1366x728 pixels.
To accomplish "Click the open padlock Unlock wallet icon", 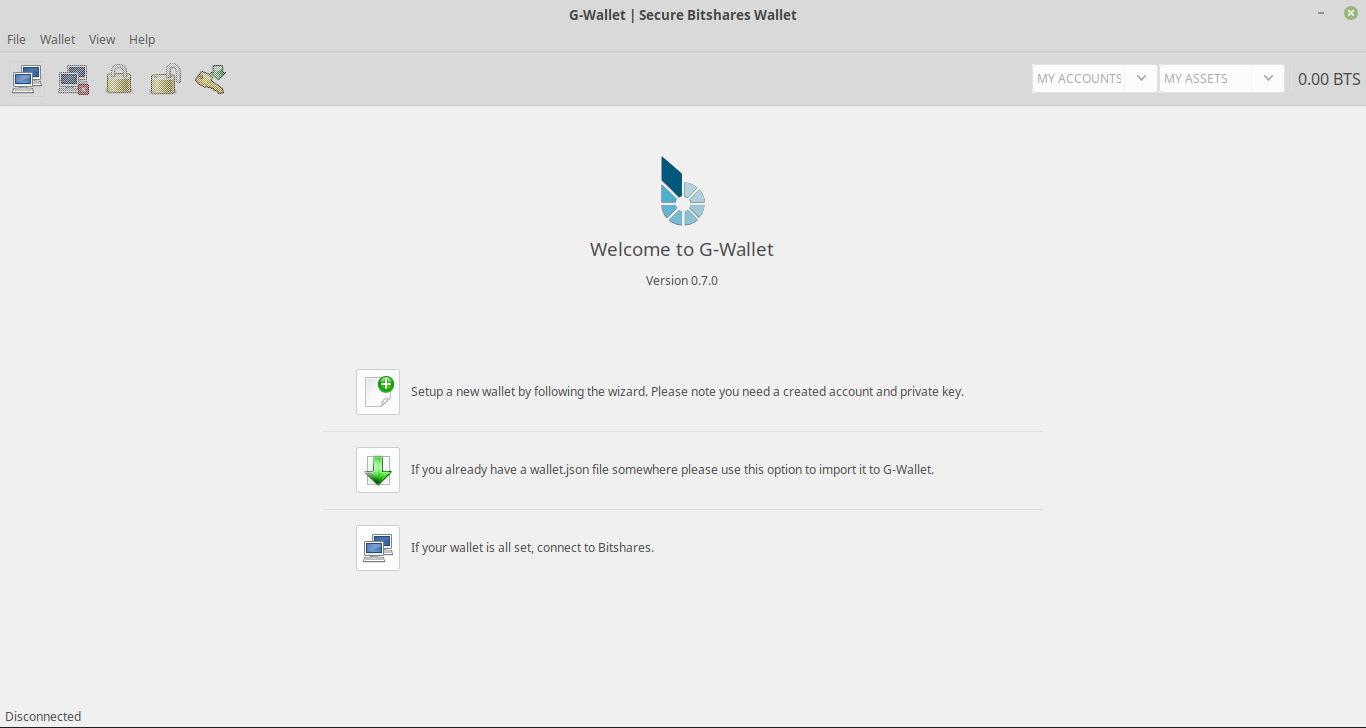I will pyautogui.click(x=165, y=79).
